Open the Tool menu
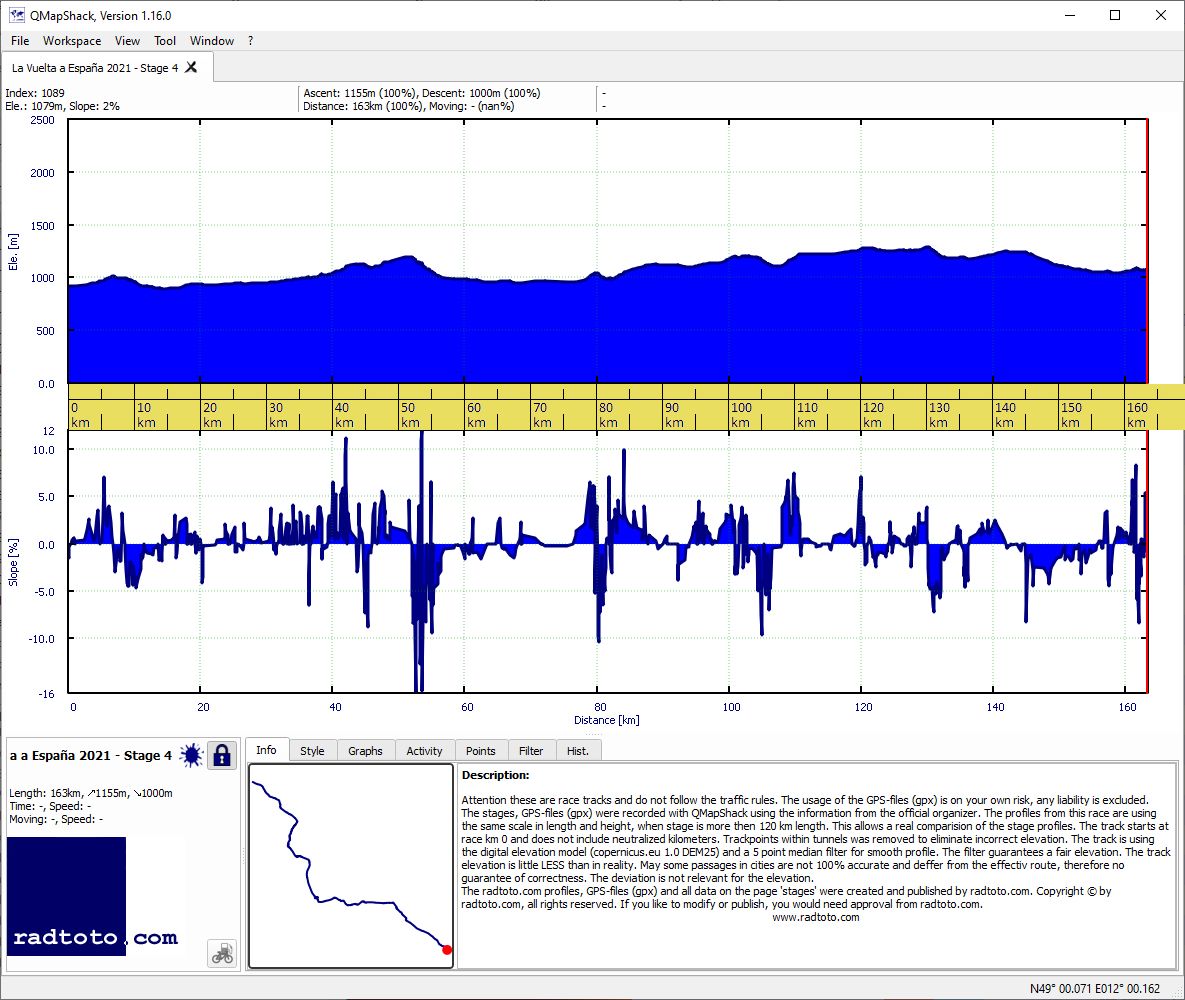 click(x=165, y=41)
